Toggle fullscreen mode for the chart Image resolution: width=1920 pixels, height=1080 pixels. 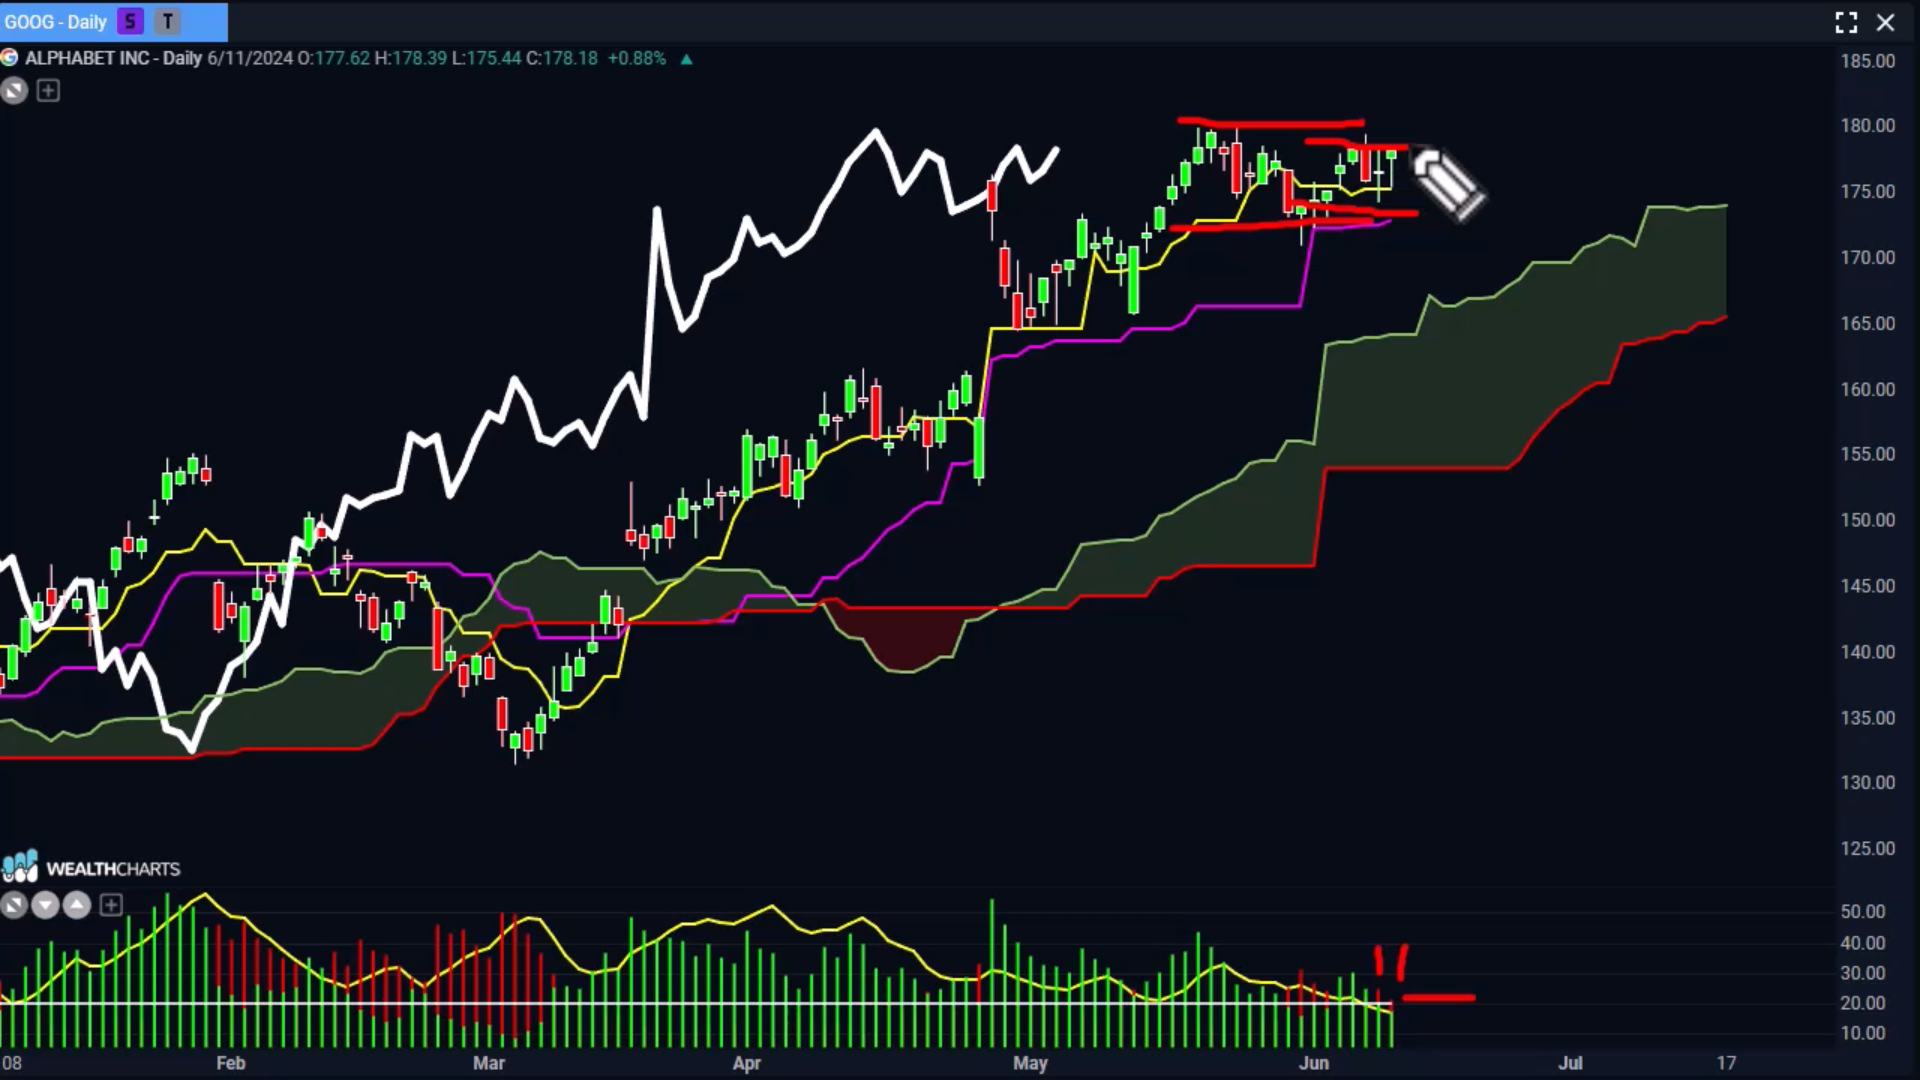point(1846,22)
